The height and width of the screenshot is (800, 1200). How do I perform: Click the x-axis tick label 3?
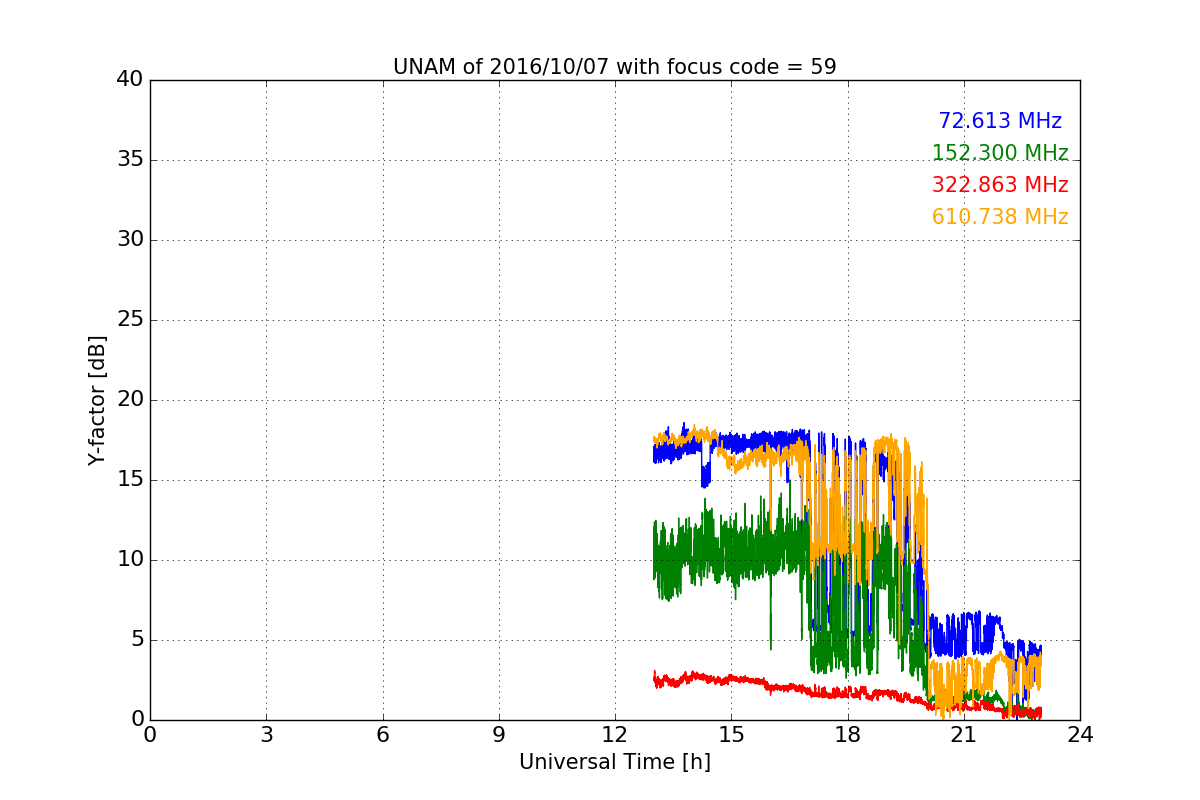266,735
